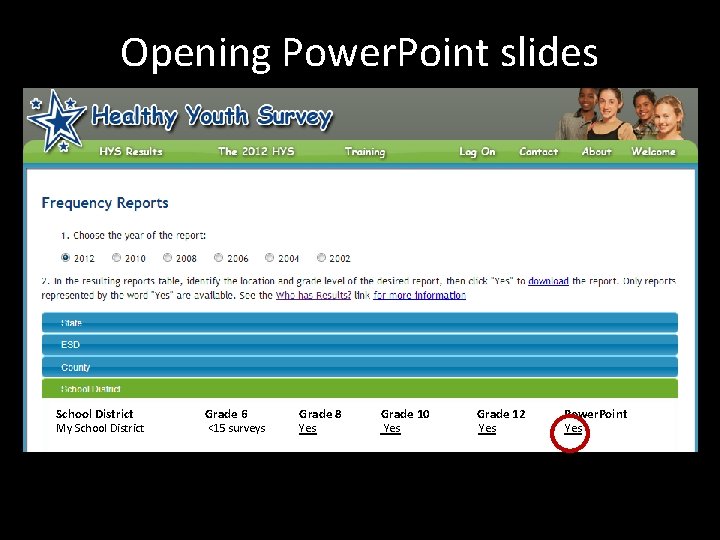Click the Frequency Reports heading
The width and height of the screenshot is (720, 540).
(x=105, y=203)
